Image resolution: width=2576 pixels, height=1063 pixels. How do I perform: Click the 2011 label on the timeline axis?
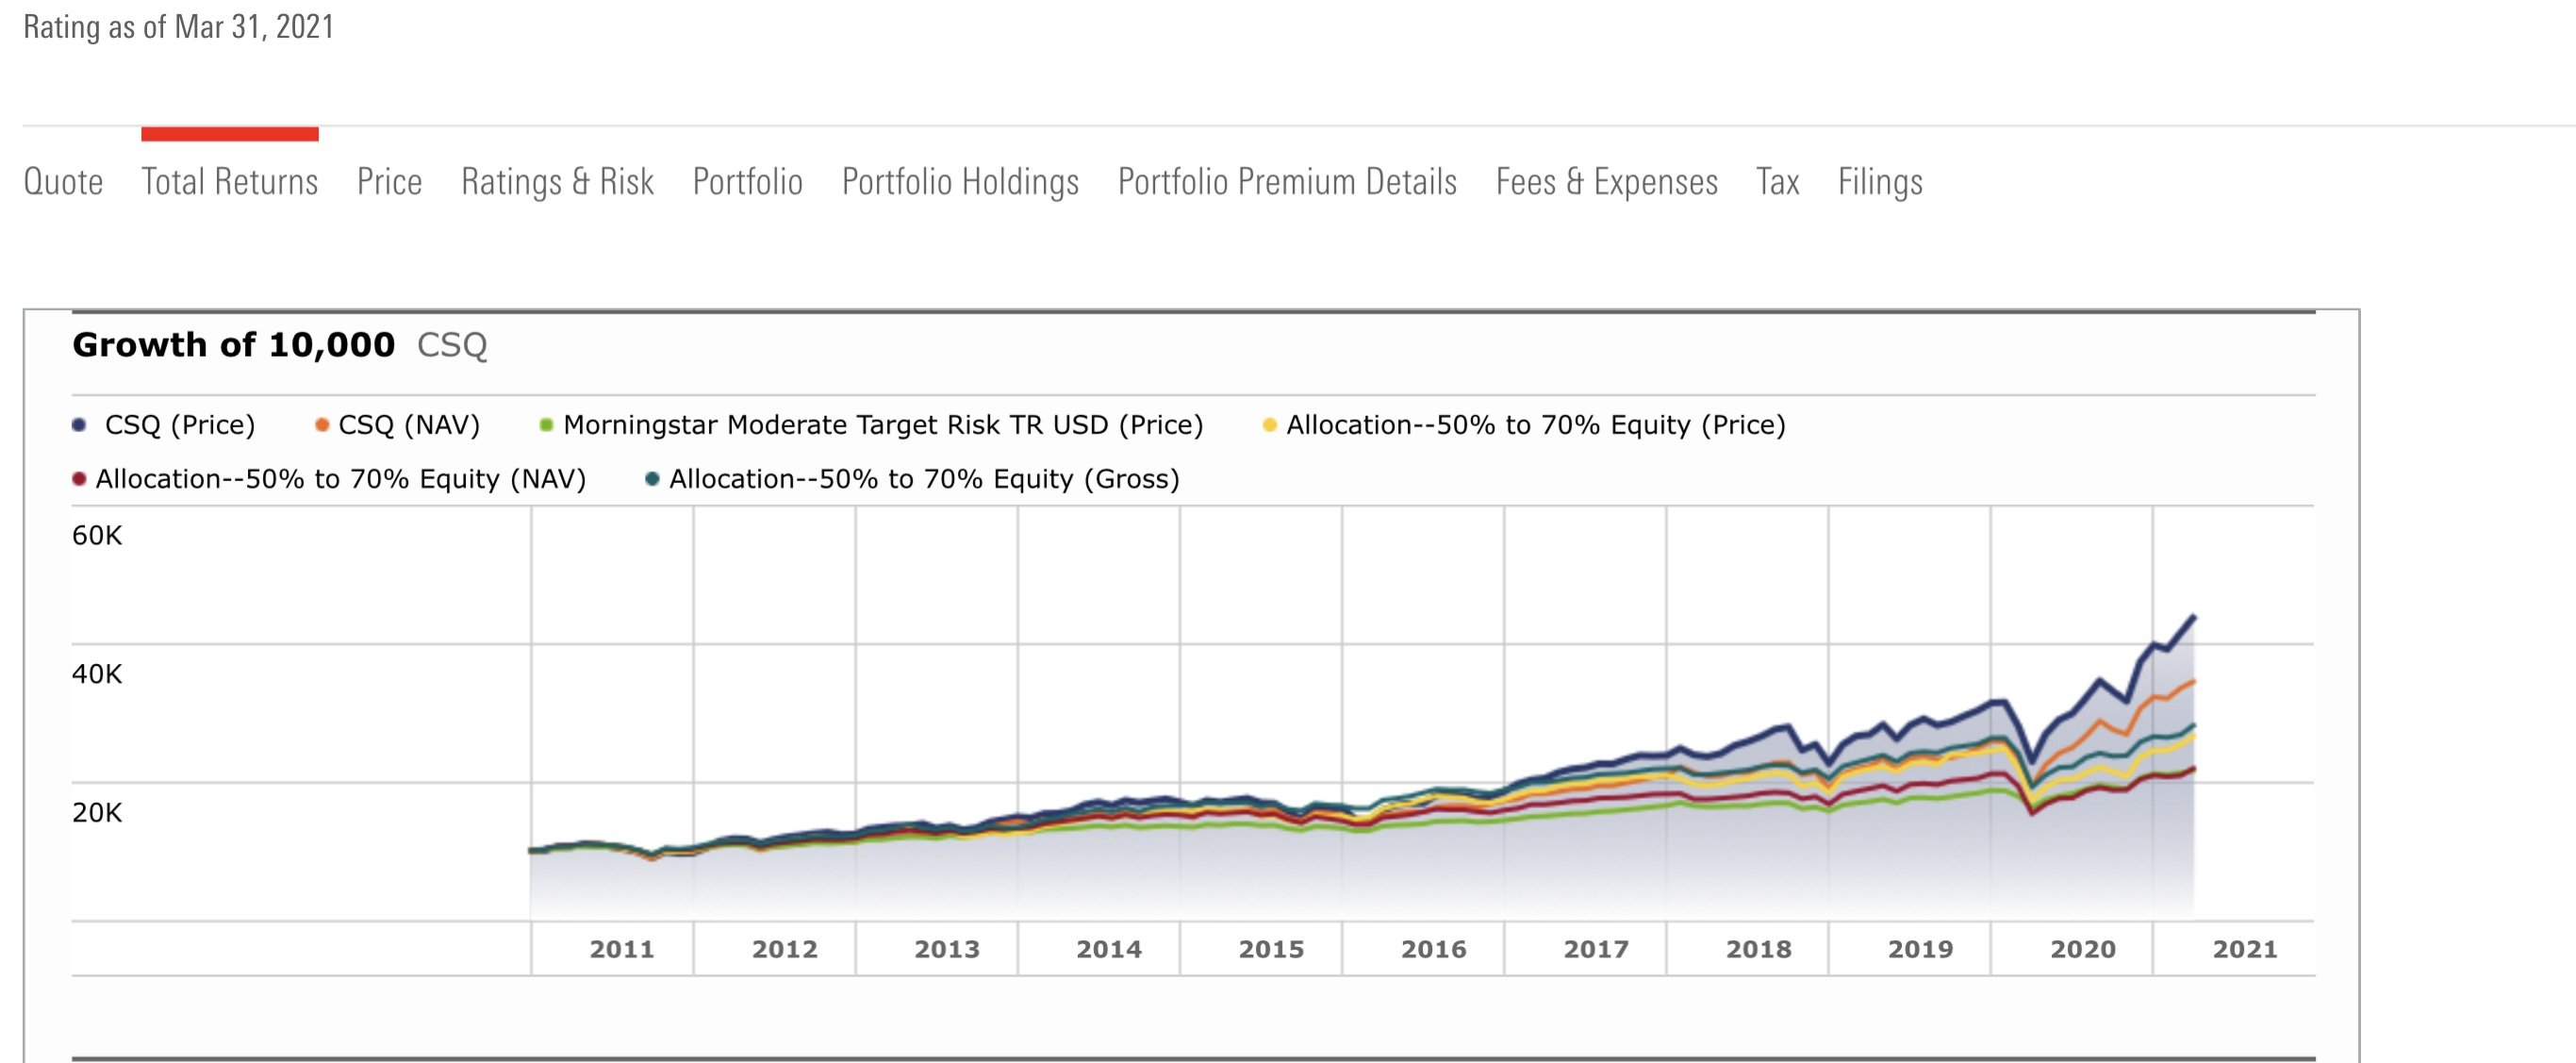coord(621,949)
